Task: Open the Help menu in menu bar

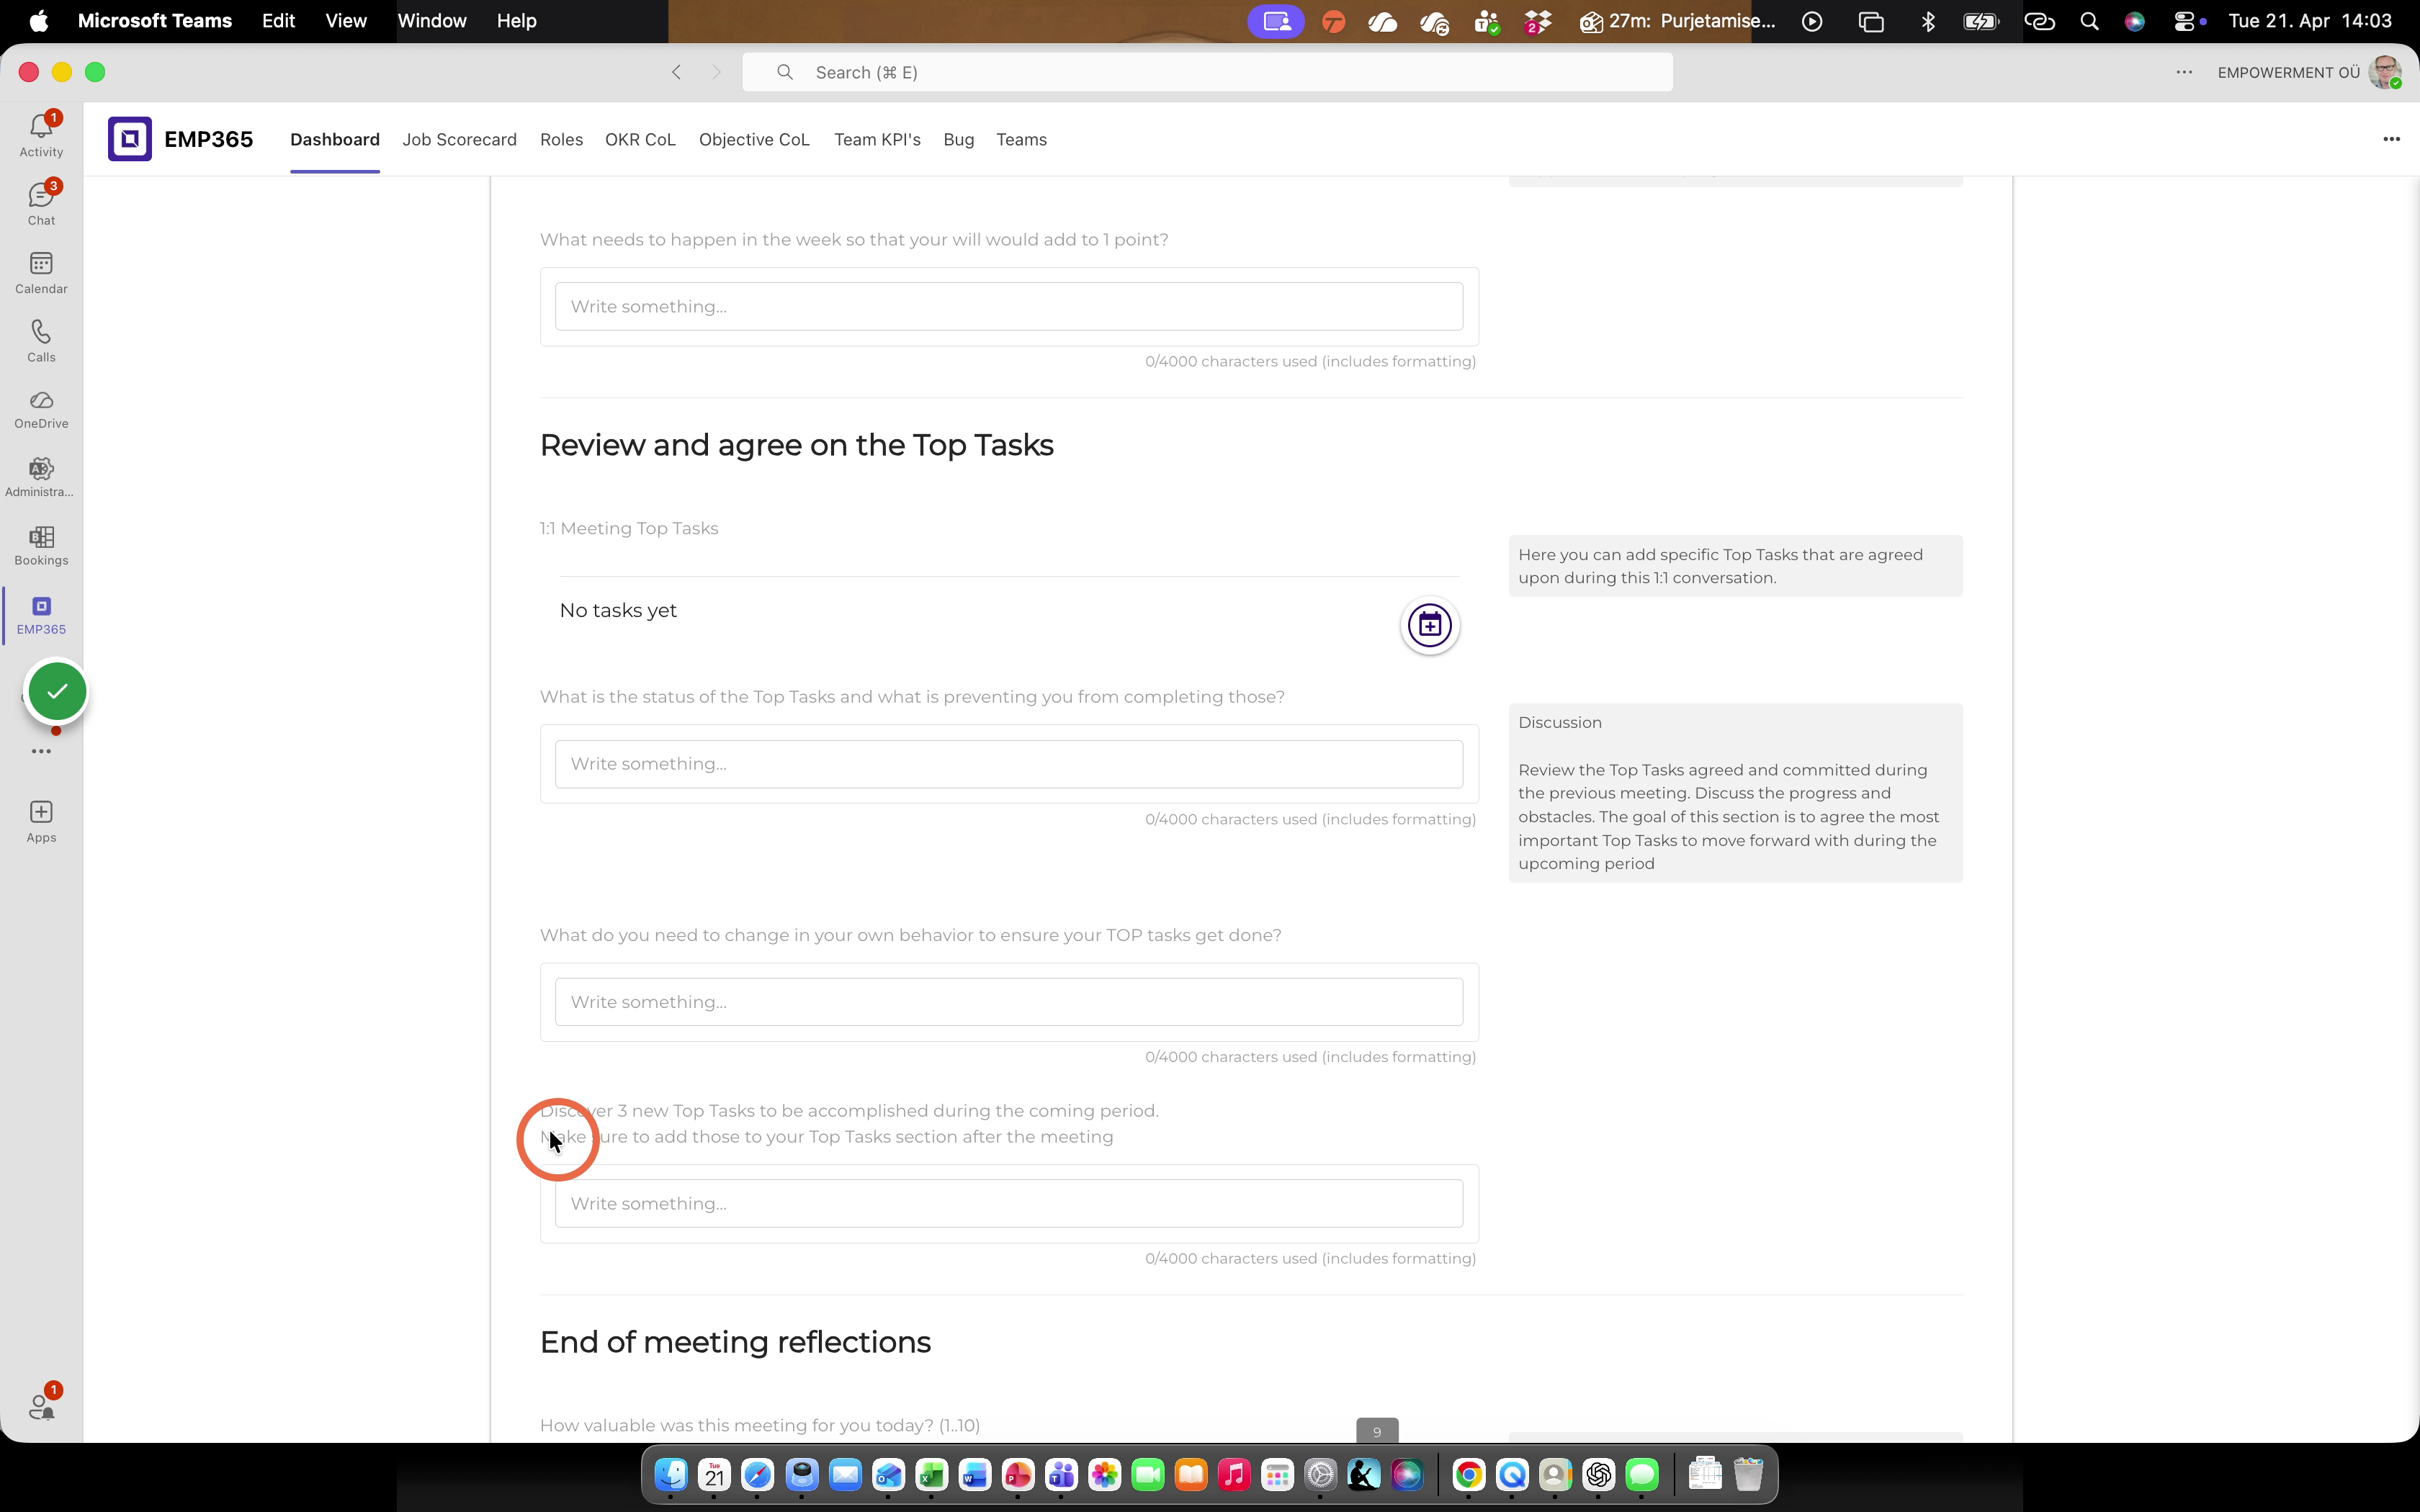Action: (517, 21)
